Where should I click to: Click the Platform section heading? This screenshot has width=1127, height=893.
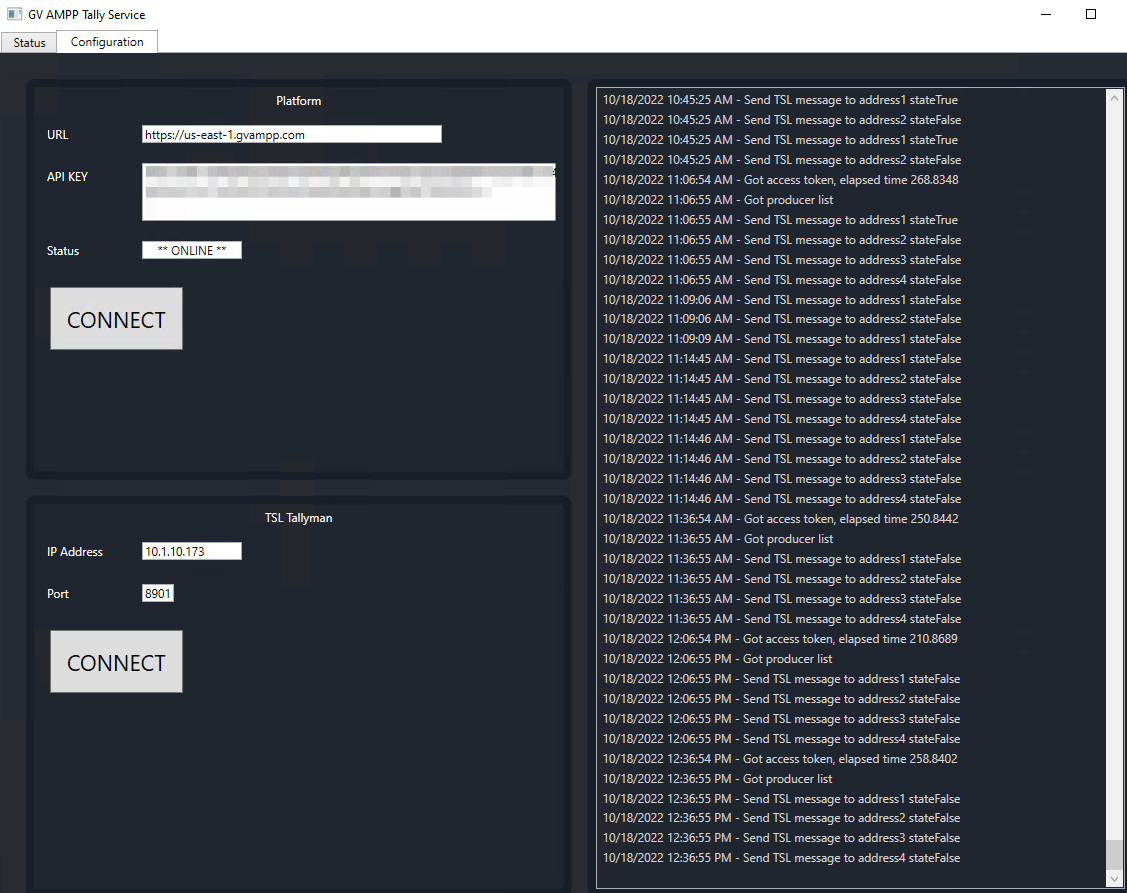[298, 101]
